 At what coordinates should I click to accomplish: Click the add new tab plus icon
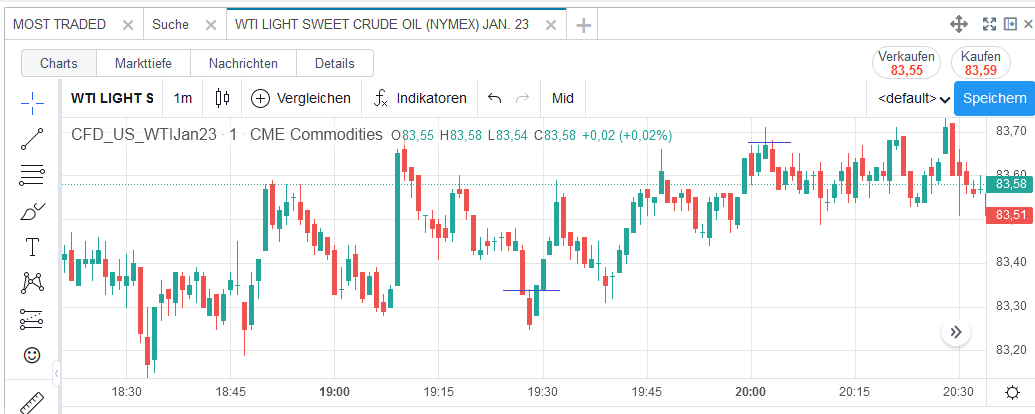584,25
